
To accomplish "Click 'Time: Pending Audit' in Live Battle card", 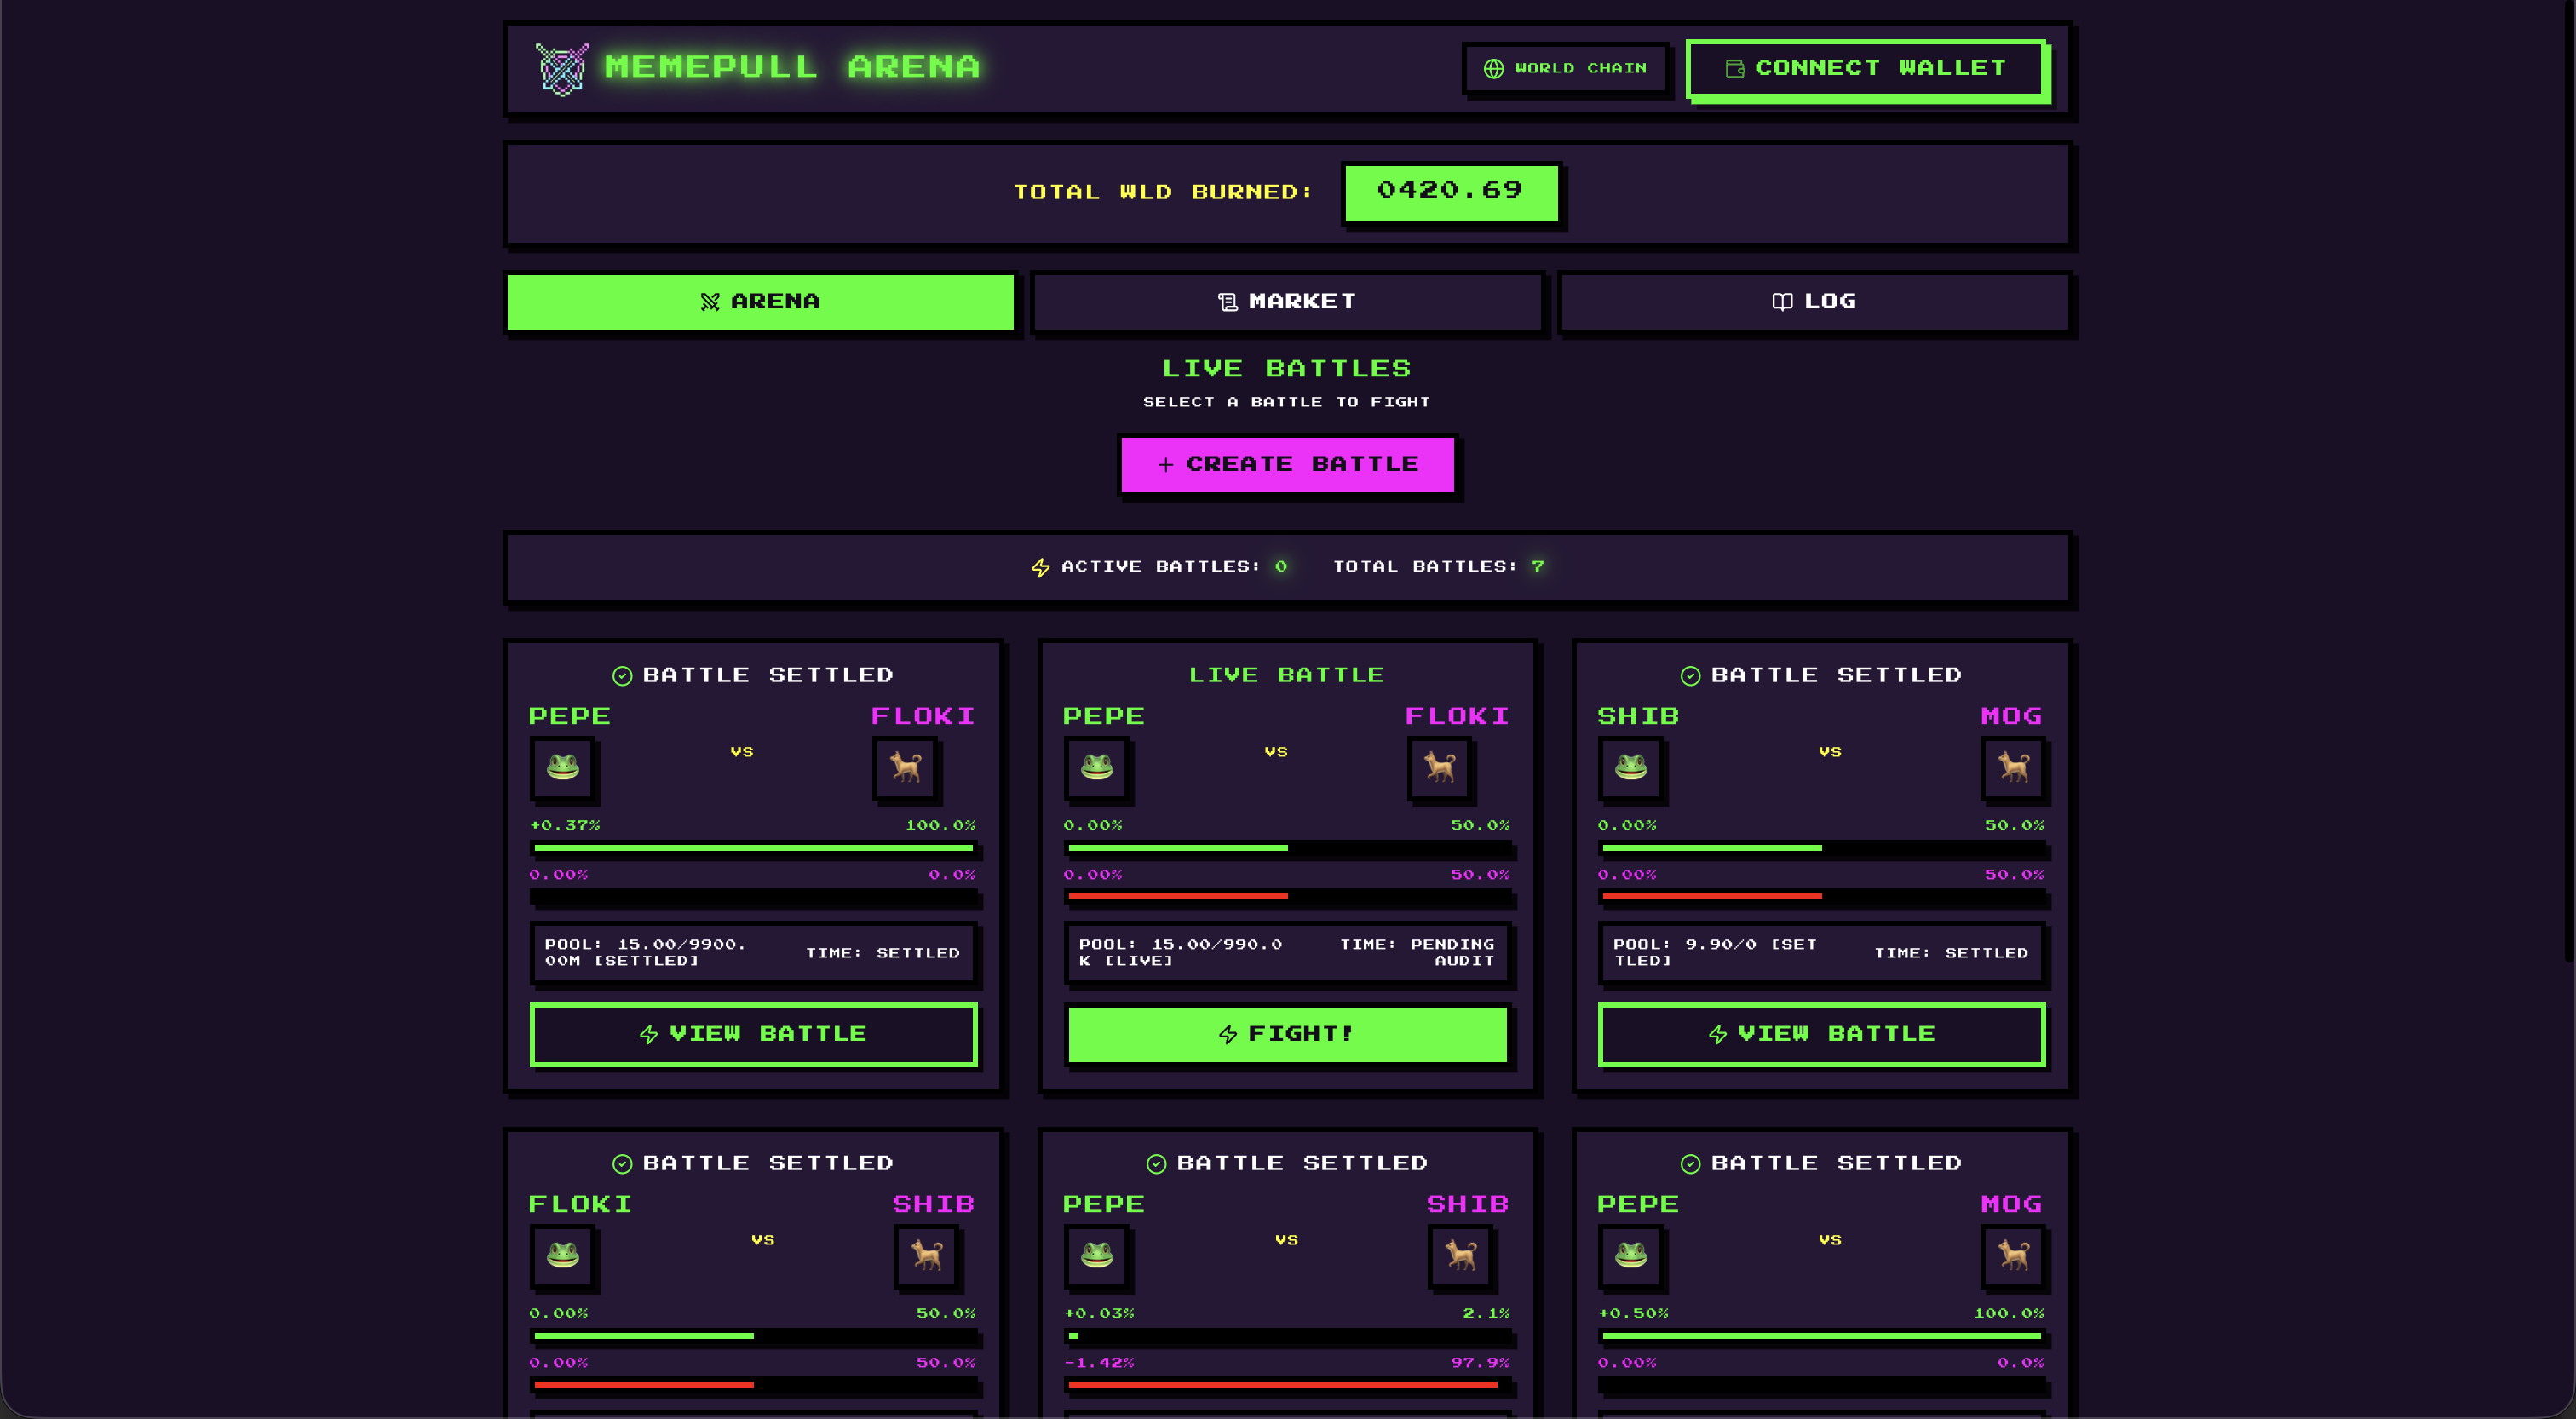I will (x=1417, y=953).
